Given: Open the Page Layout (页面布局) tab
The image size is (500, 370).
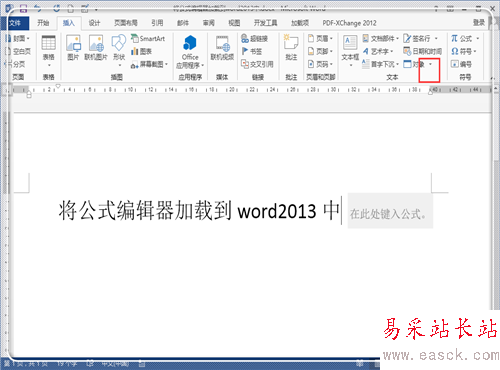Looking at the screenshot, I should click(x=126, y=23).
